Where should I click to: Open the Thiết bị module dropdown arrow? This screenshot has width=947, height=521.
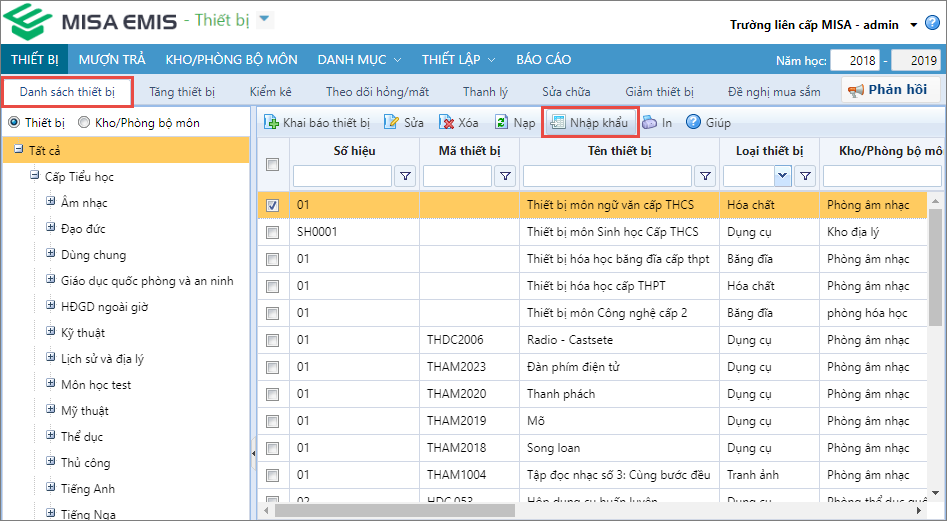point(264,19)
